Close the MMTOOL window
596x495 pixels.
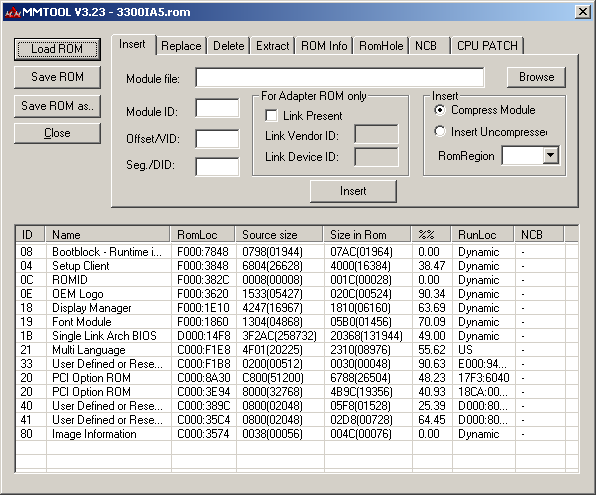tap(582, 12)
